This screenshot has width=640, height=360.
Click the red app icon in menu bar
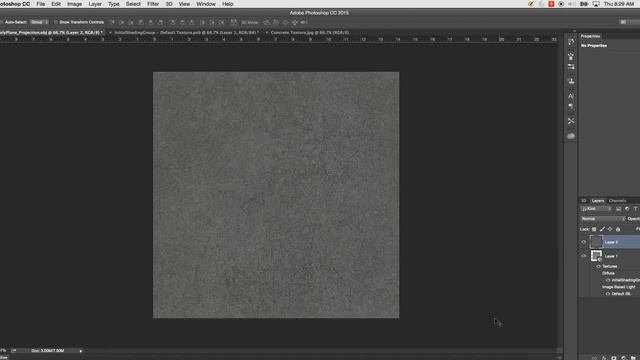551,4
